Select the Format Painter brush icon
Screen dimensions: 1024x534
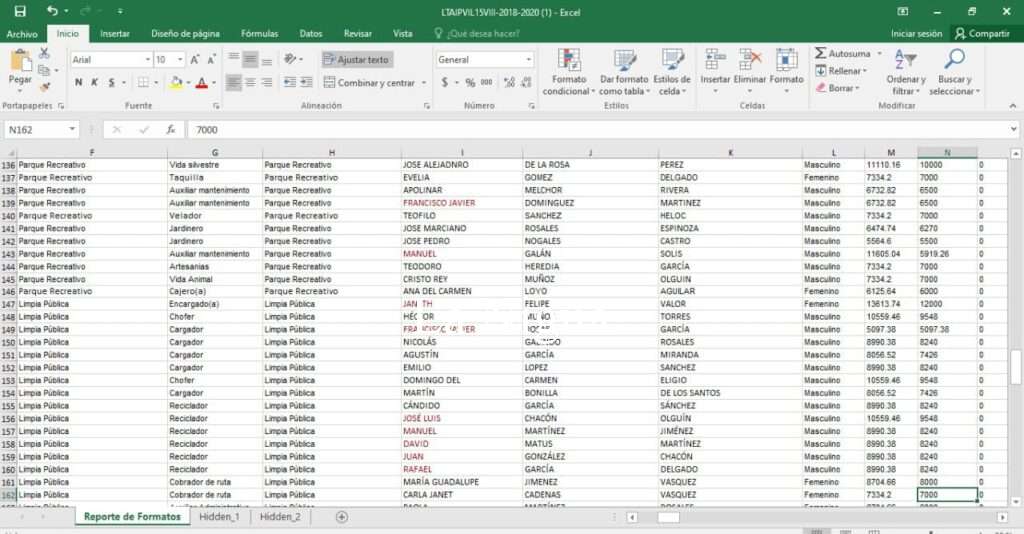click(x=44, y=87)
